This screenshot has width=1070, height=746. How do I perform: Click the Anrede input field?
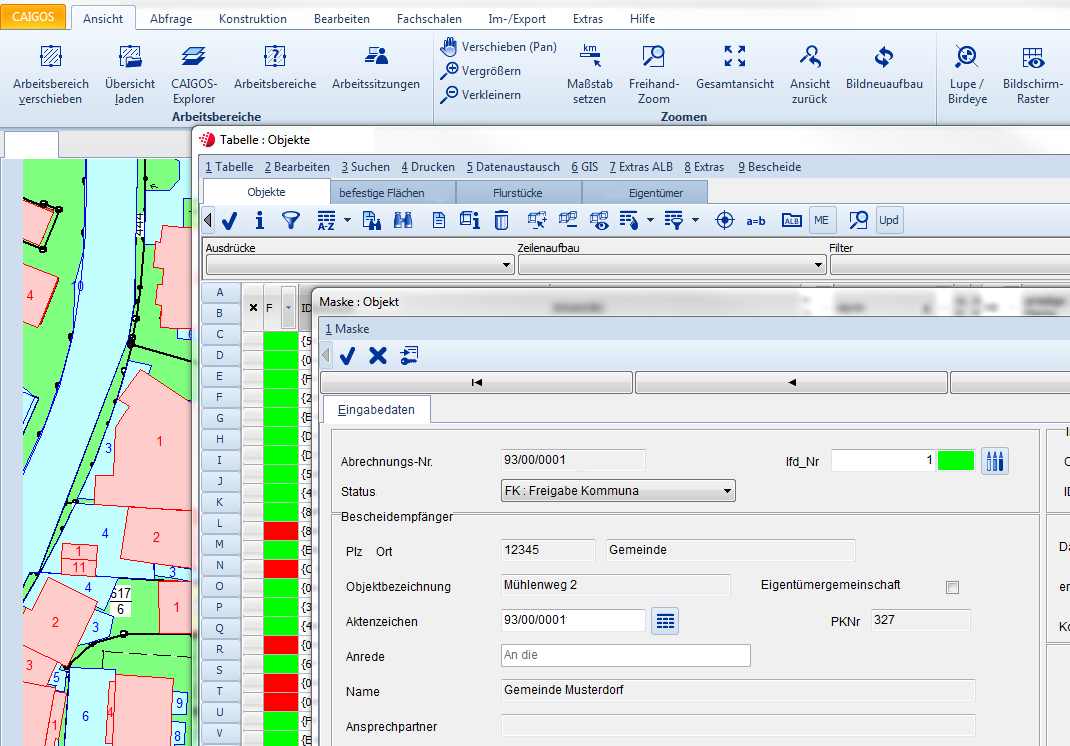click(625, 656)
